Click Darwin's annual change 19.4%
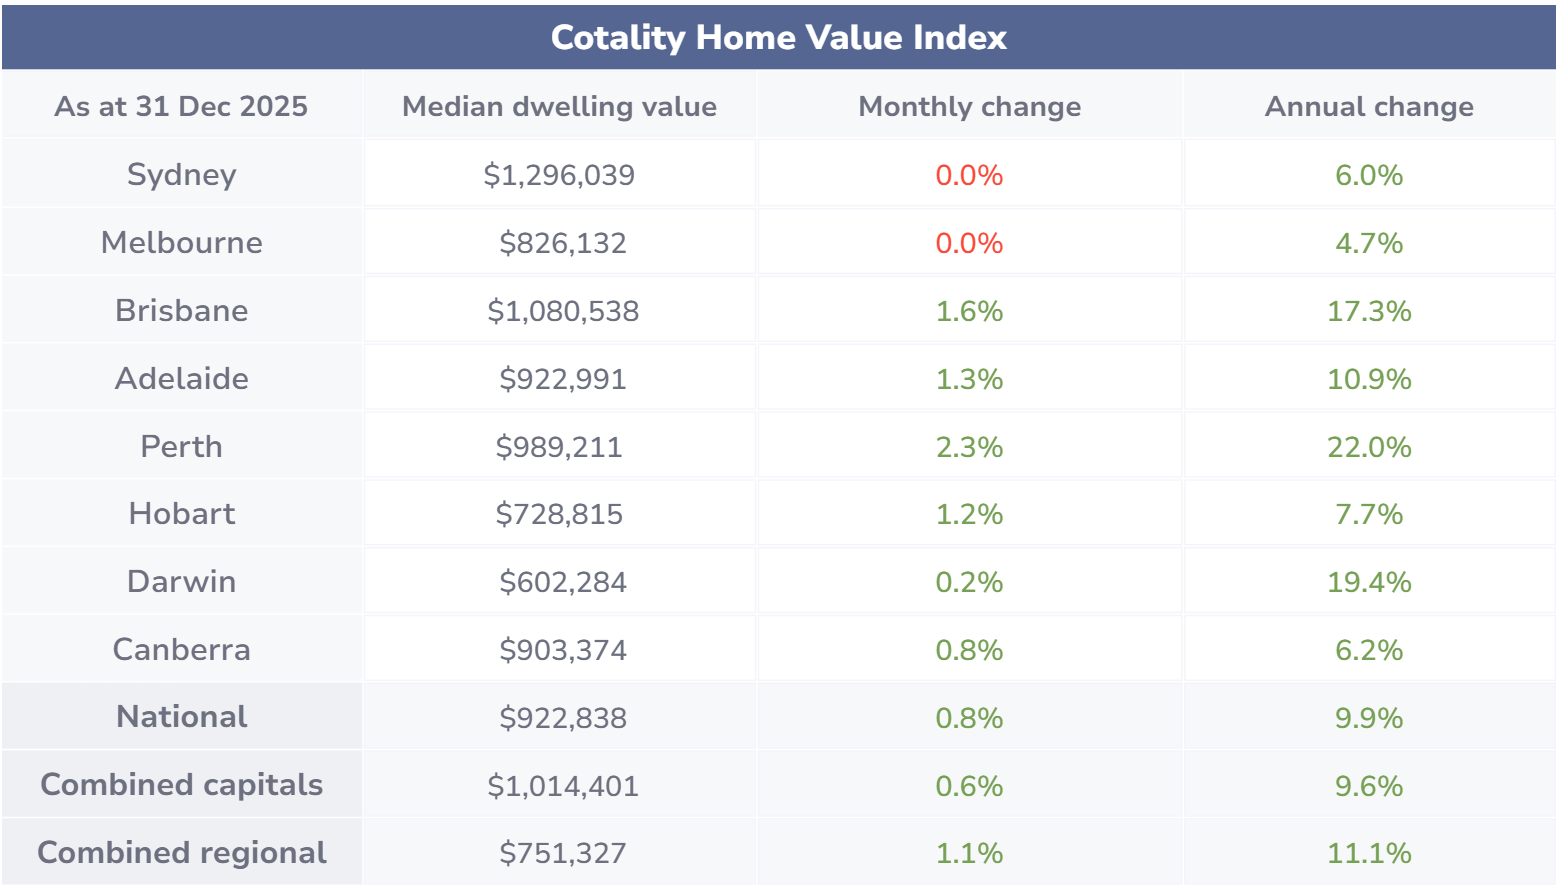Viewport: 1558px width, 891px height. point(1368,582)
